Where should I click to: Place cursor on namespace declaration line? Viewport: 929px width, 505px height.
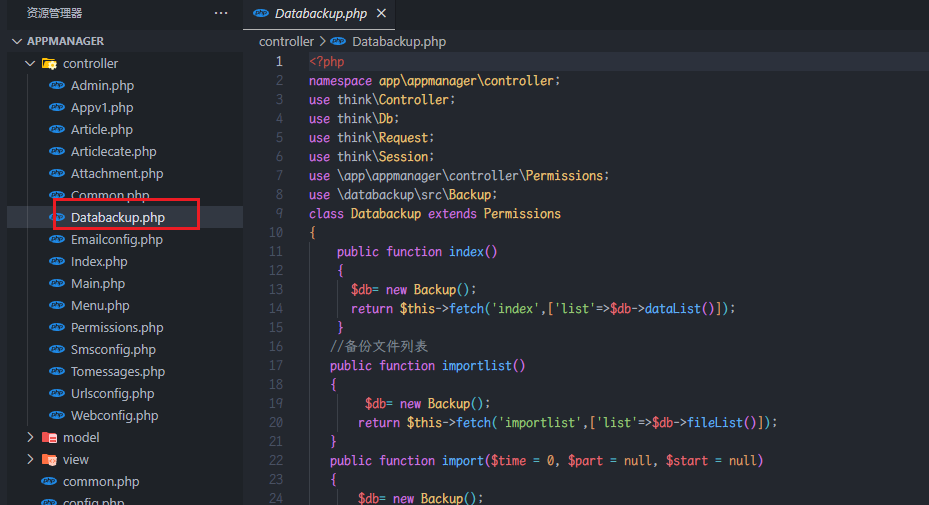[434, 81]
